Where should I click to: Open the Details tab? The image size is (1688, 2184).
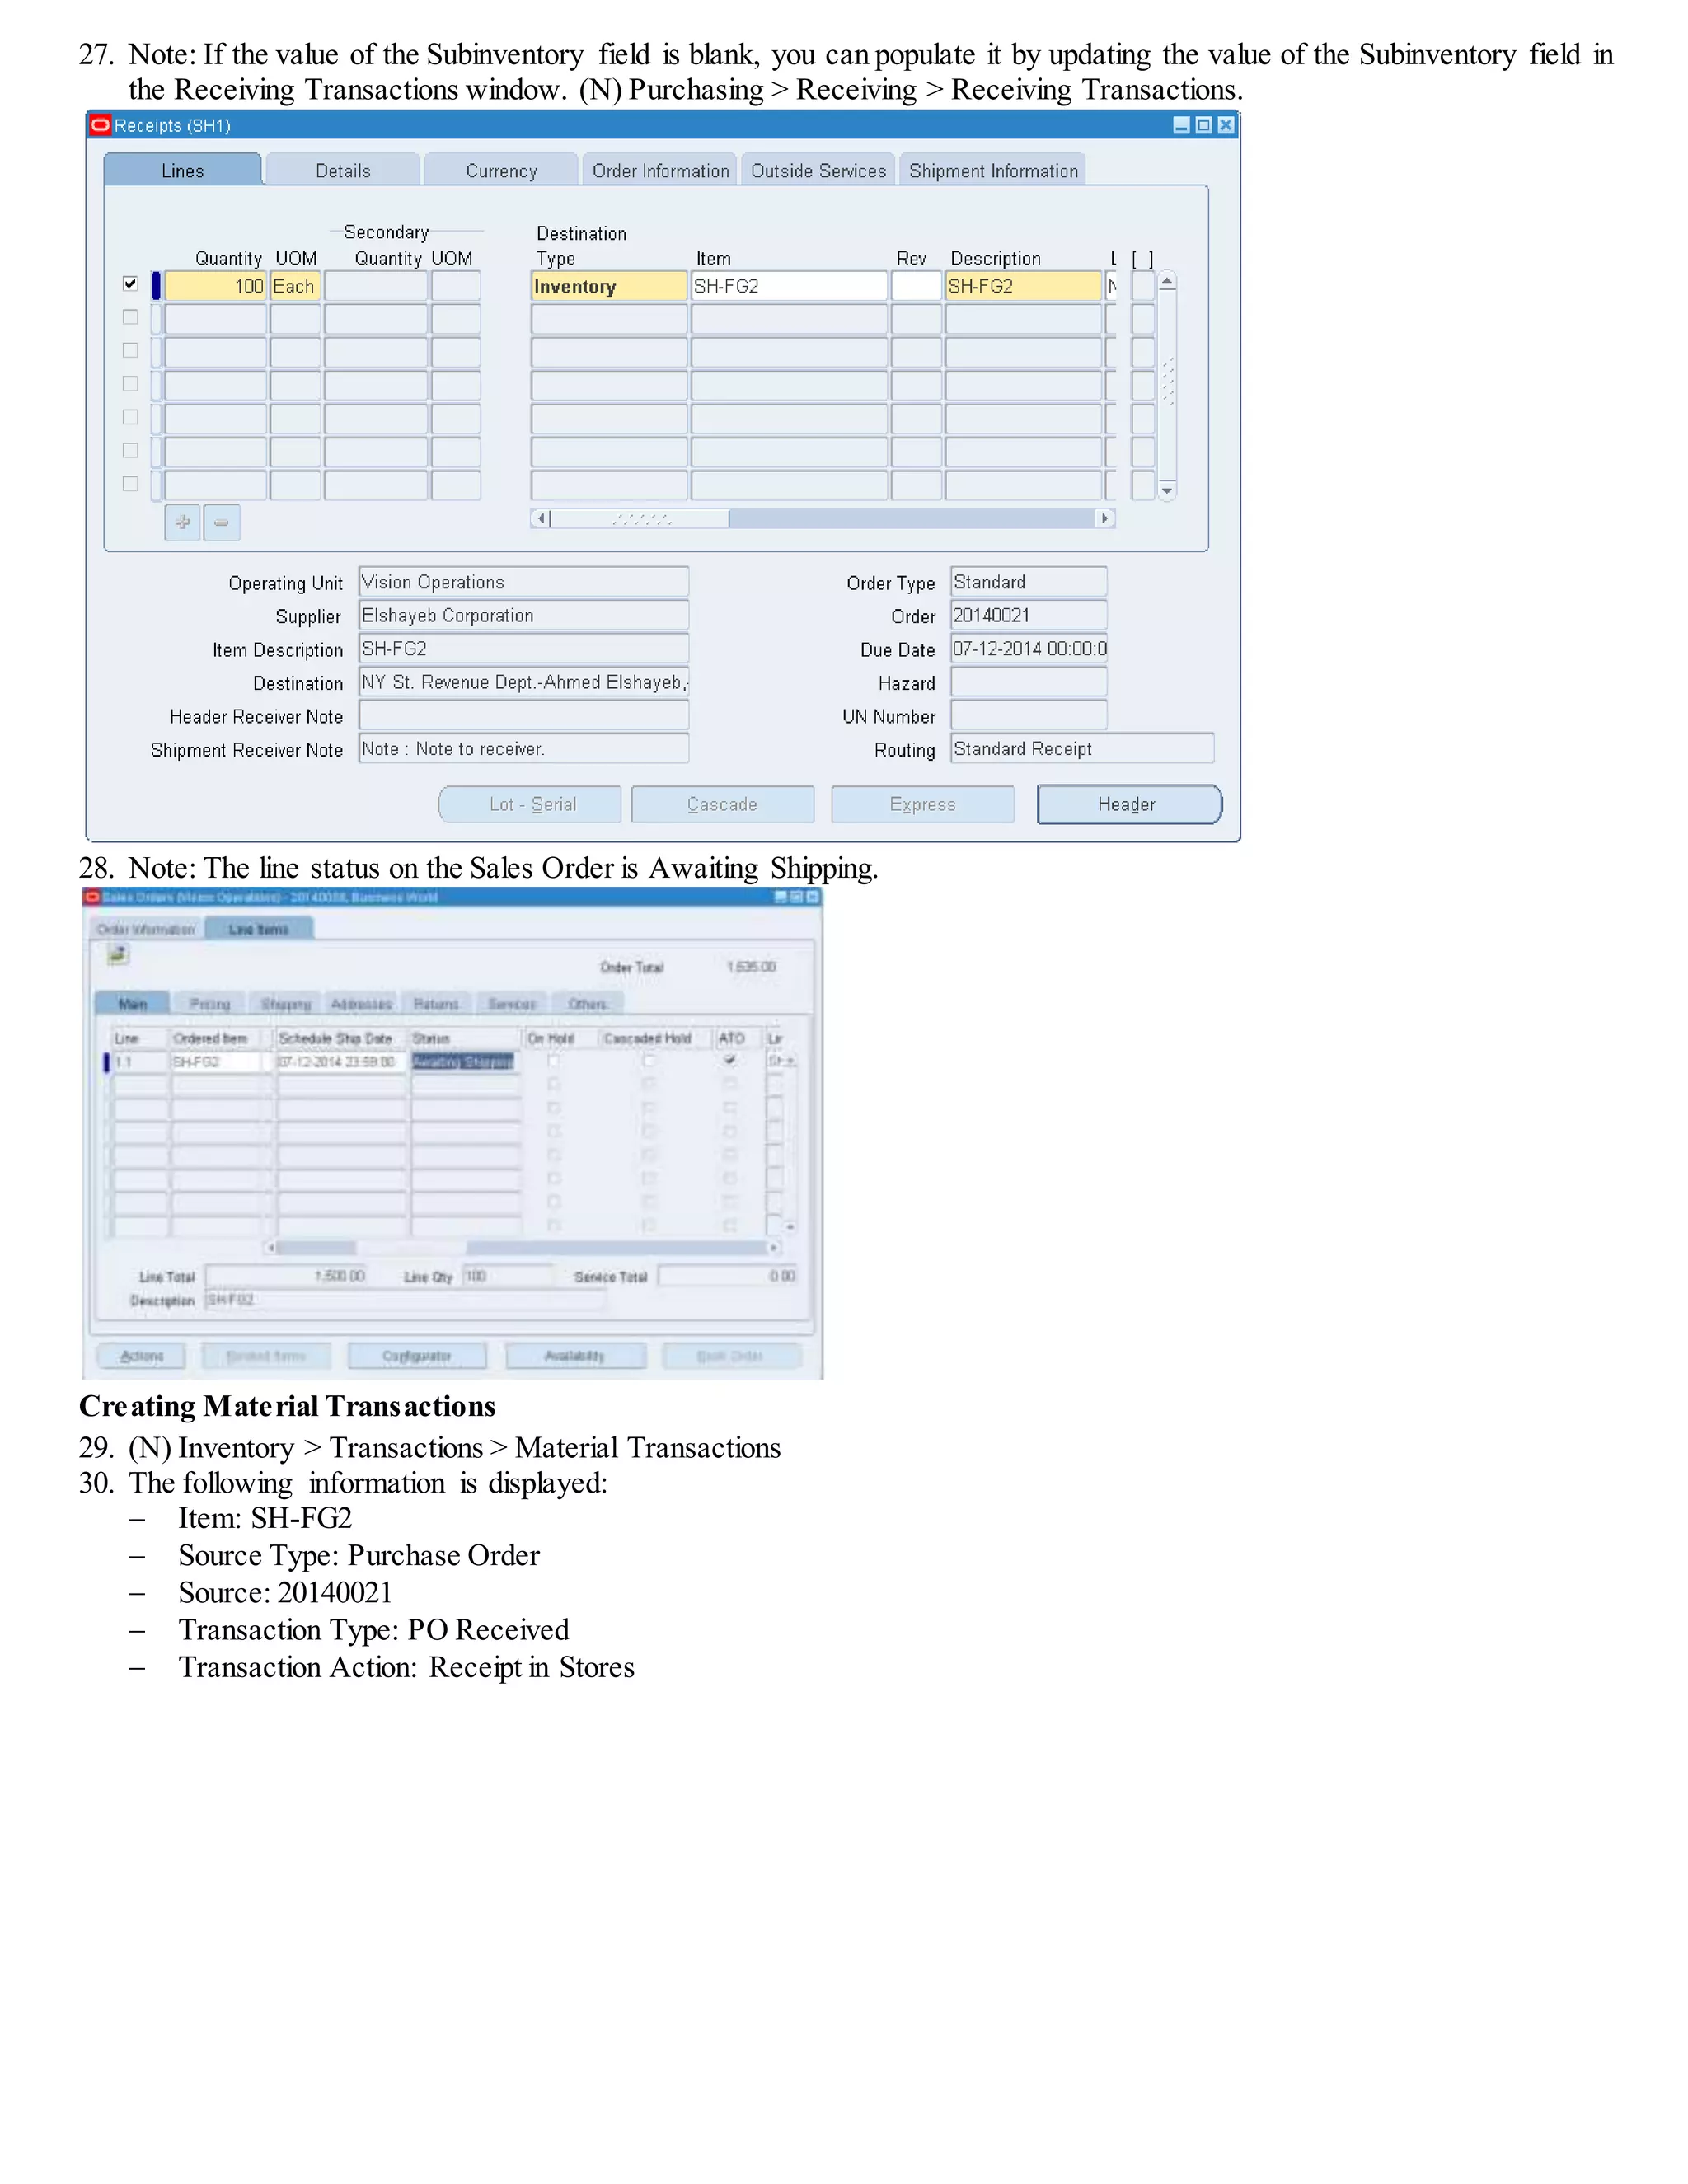pos(343,170)
